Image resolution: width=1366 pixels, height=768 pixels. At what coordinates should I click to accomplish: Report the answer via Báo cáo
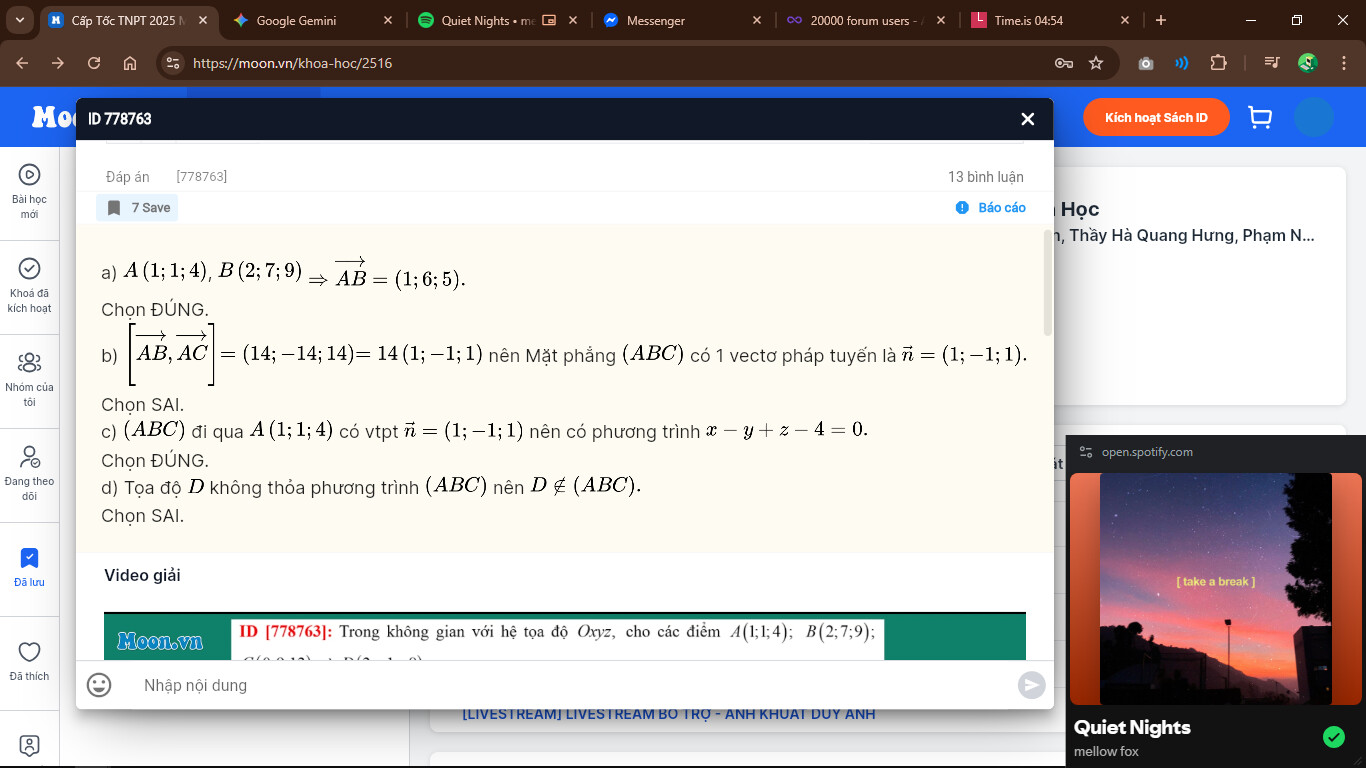990,208
